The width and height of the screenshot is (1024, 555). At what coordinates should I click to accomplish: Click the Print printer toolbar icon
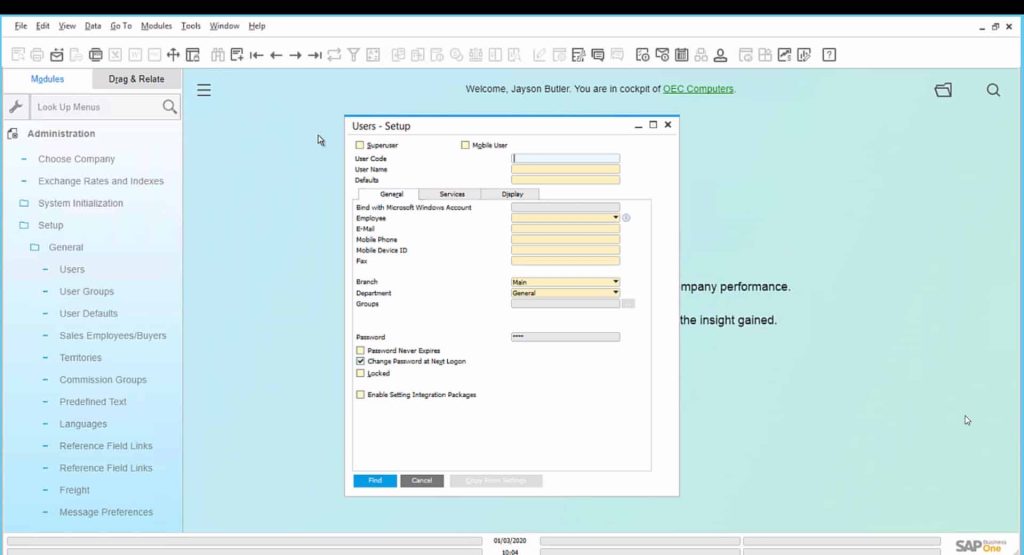click(37, 55)
